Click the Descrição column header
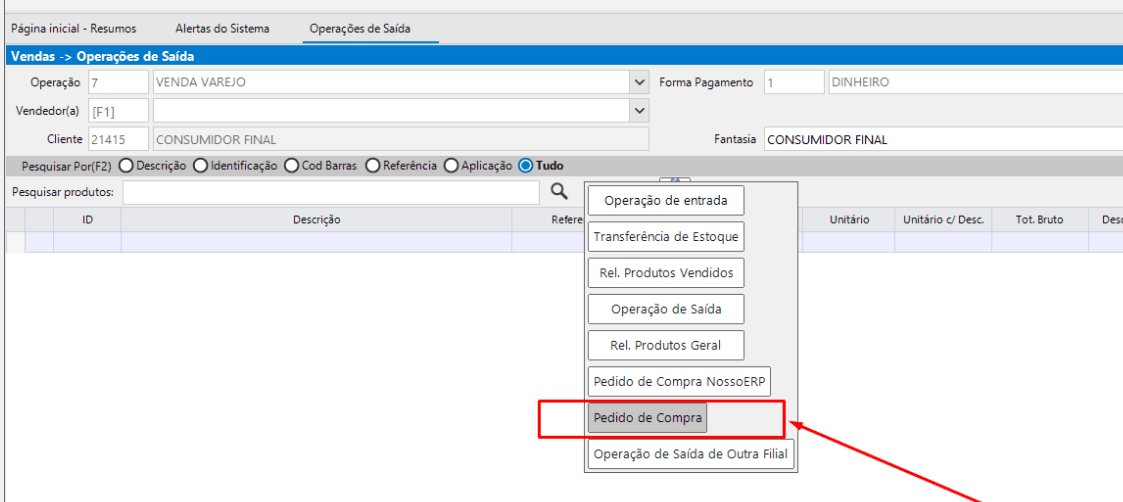The width and height of the screenshot is (1123, 502). pos(317,220)
